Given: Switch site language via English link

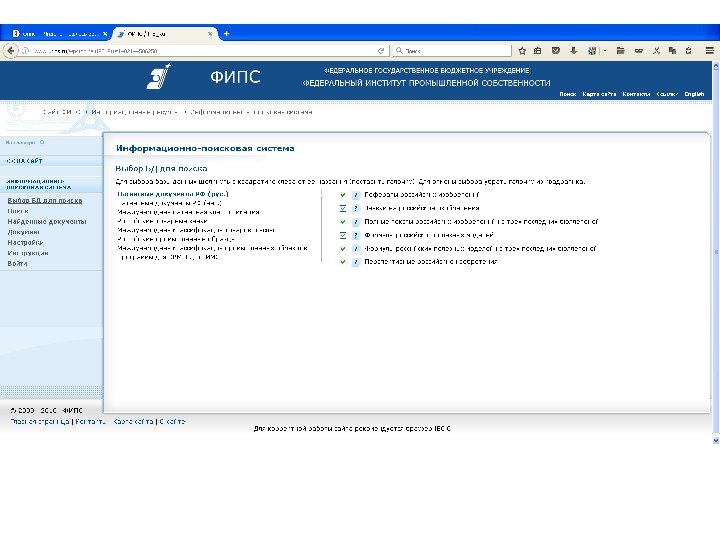Looking at the screenshot, I should (x=694, y=94).
